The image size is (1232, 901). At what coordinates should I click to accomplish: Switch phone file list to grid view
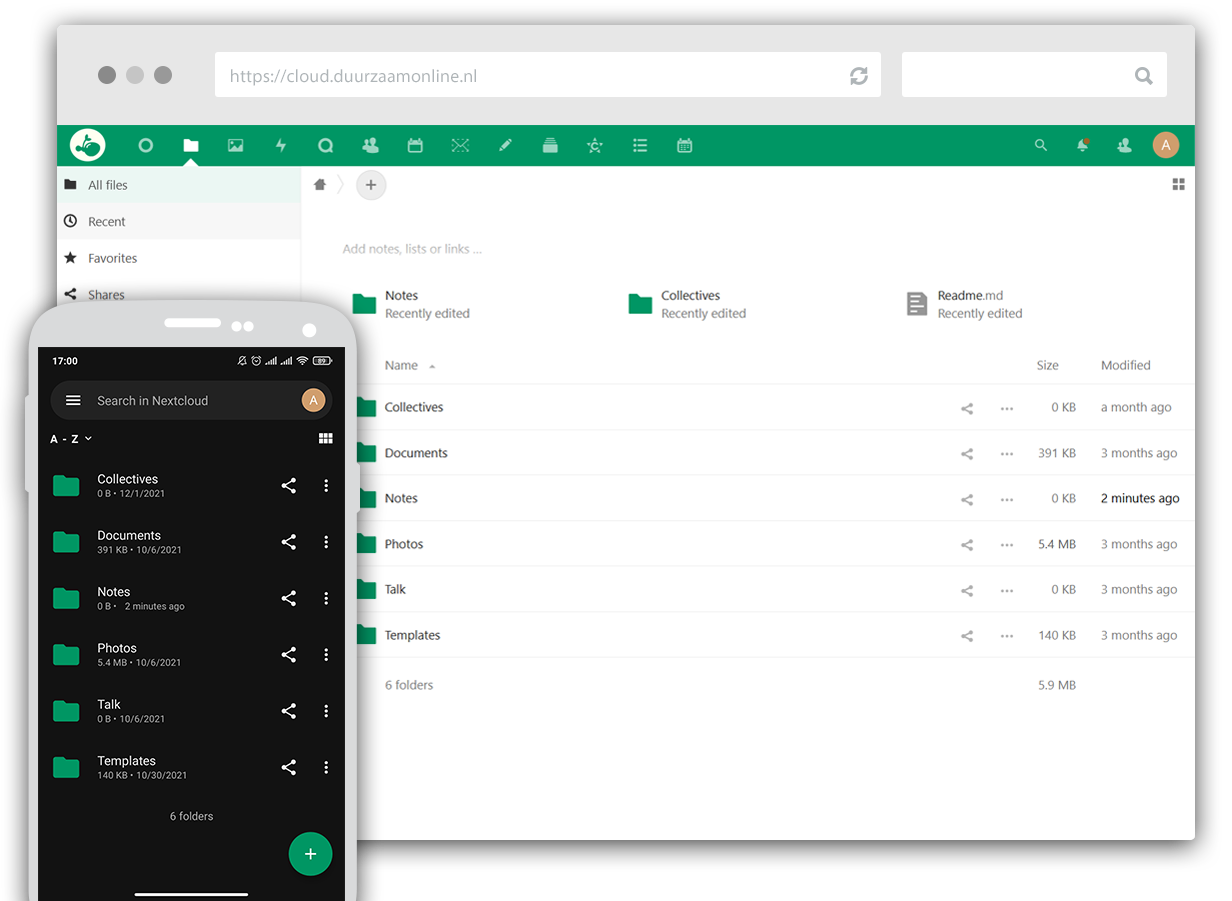click(x=325, y=438)
